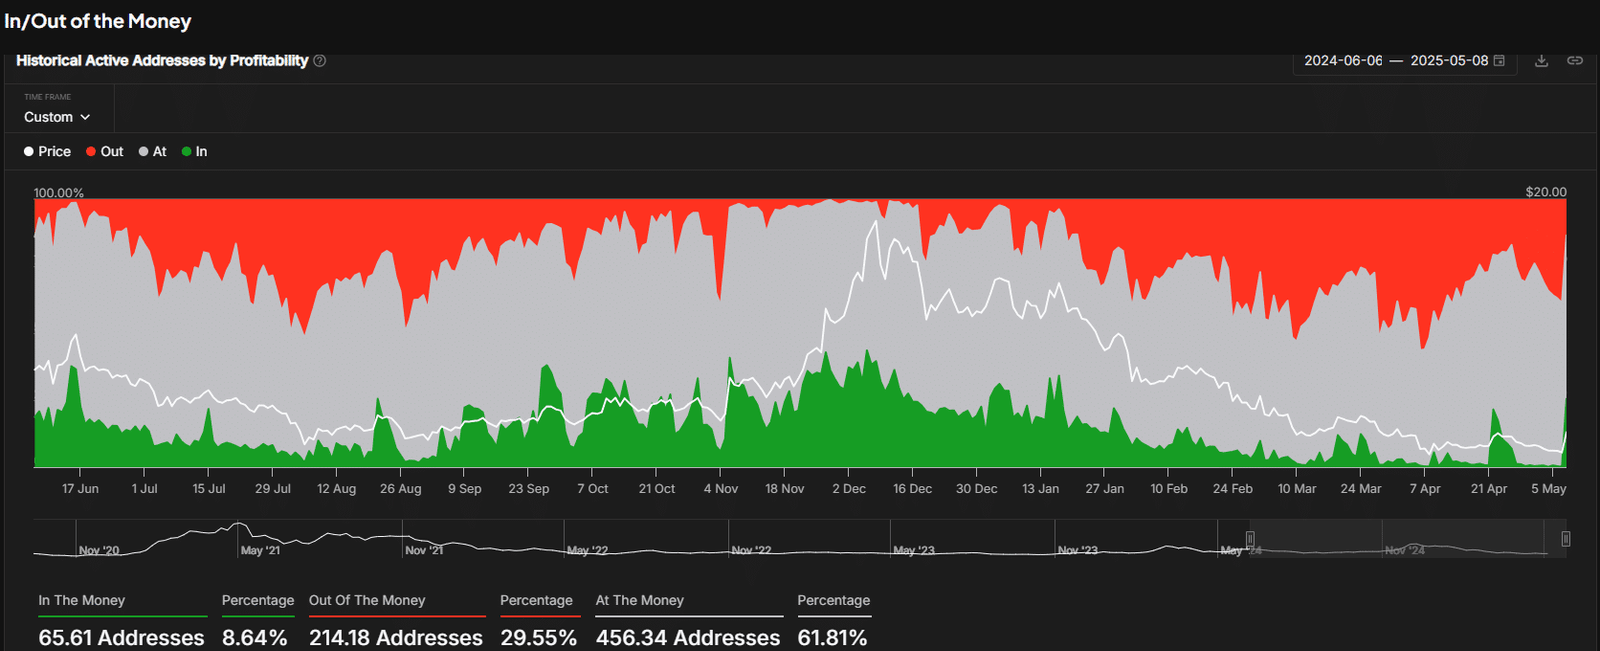Toggle the green In series legend item
The height and width of the screenshot is (651, 1600).
tap(194, 152)
